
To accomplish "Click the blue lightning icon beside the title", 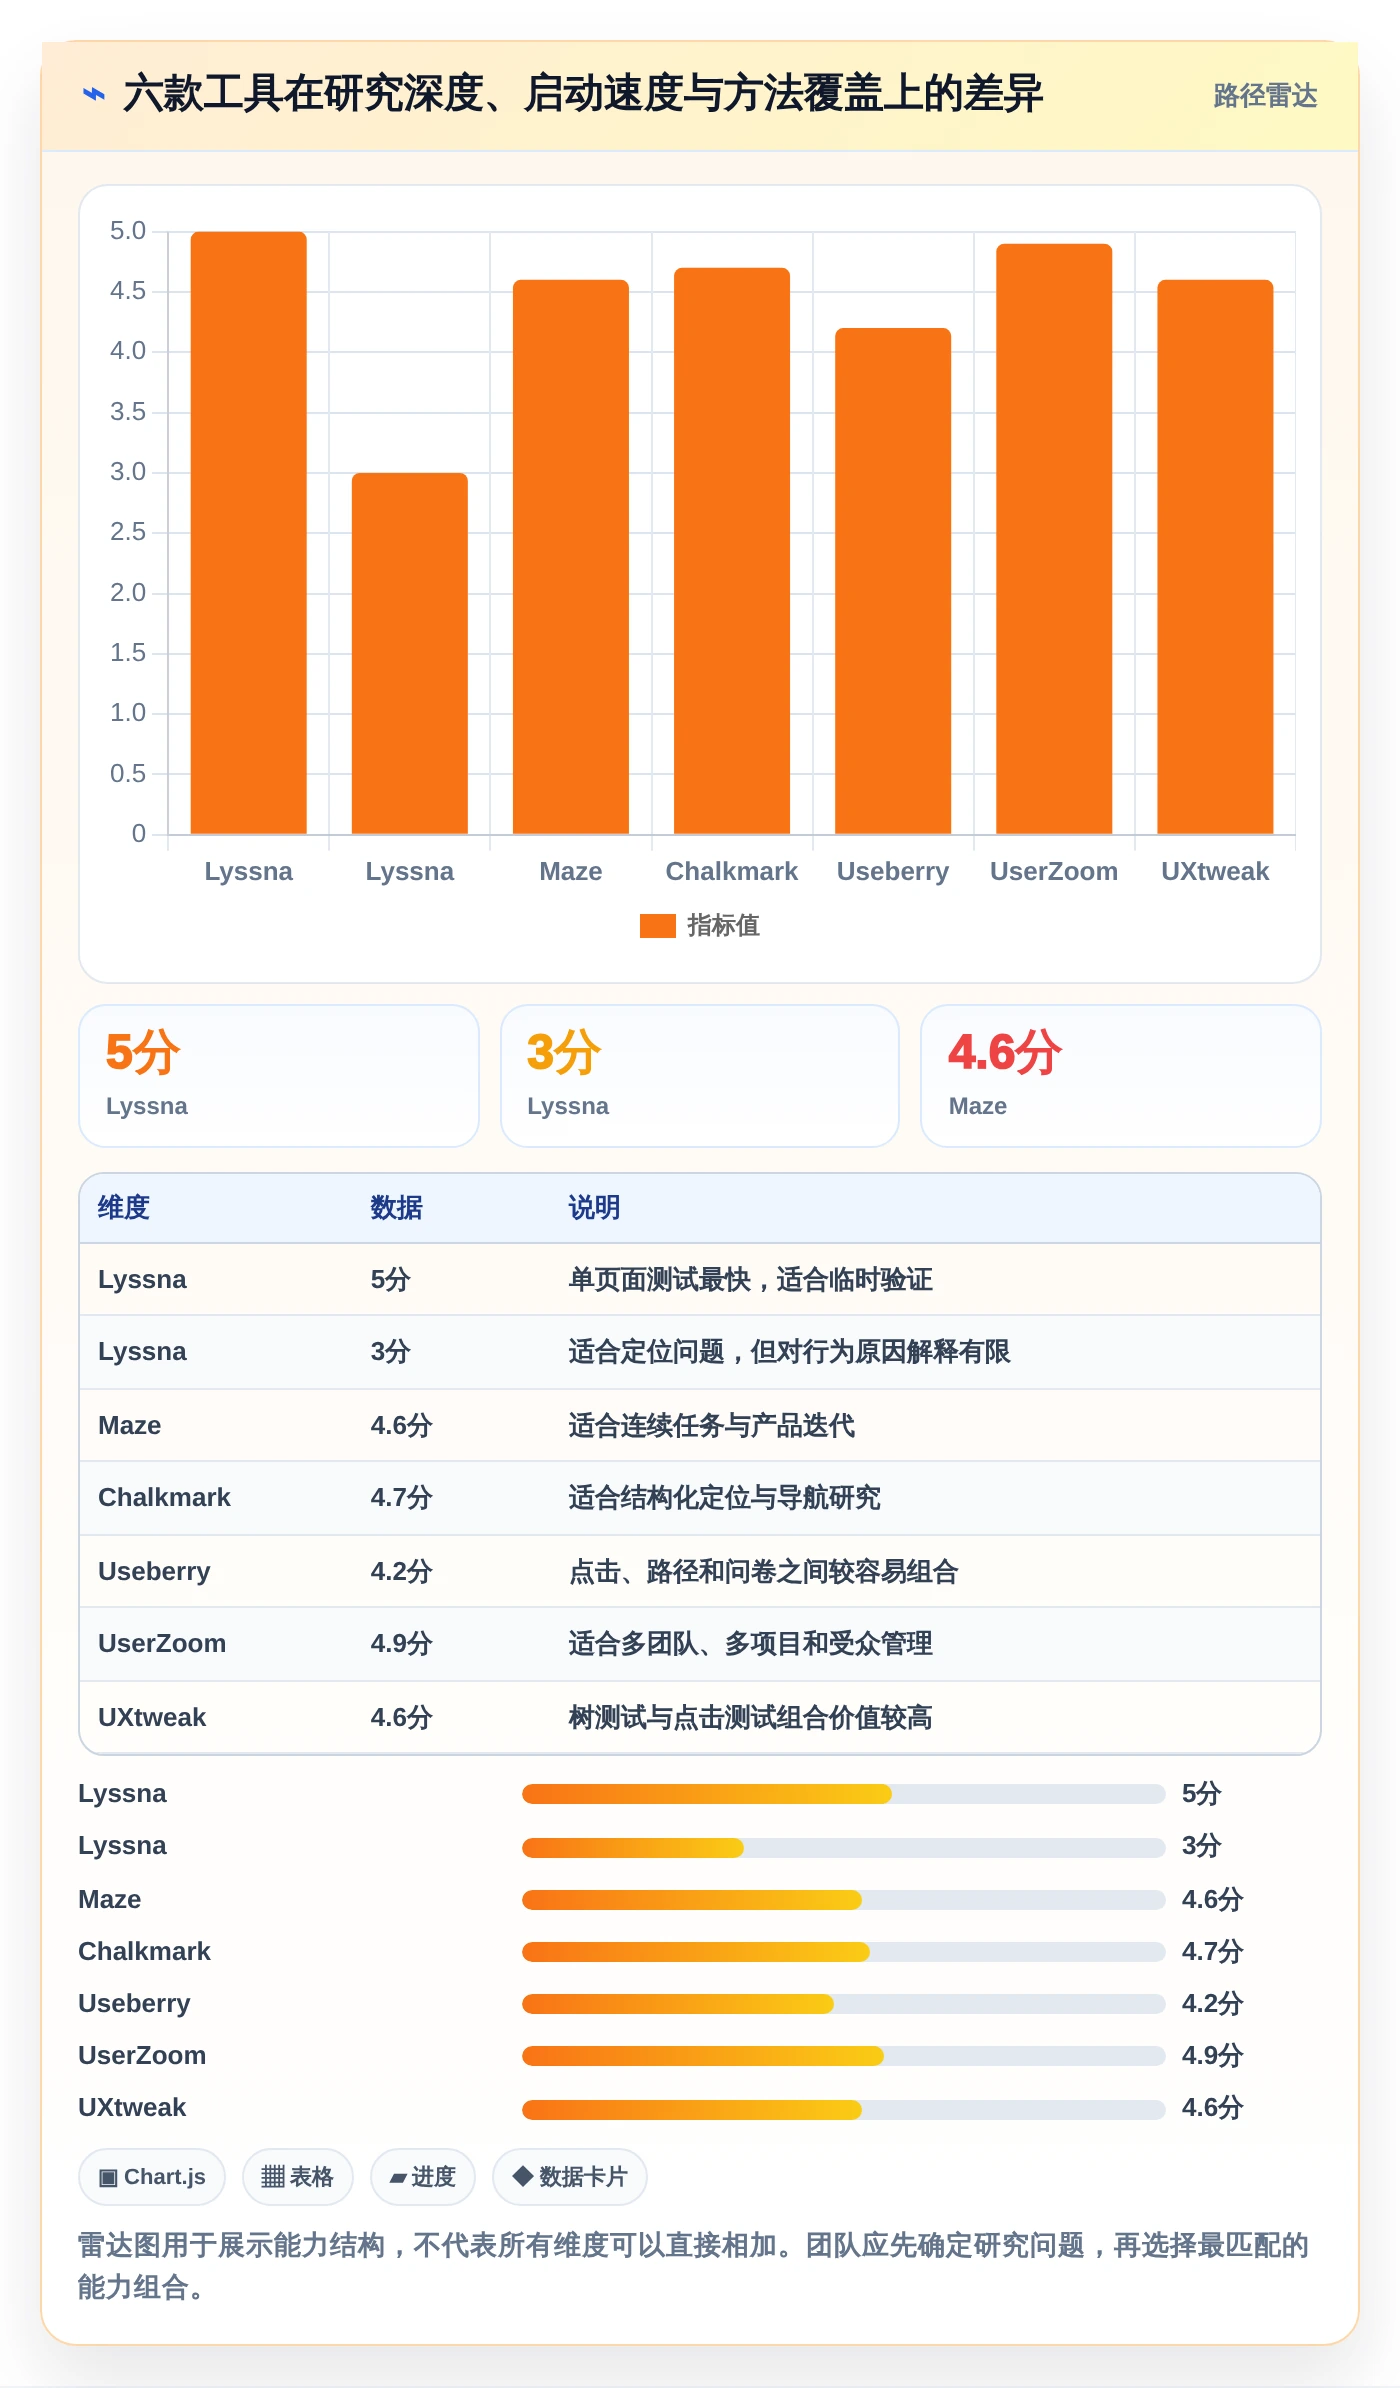I will point(93,95).
